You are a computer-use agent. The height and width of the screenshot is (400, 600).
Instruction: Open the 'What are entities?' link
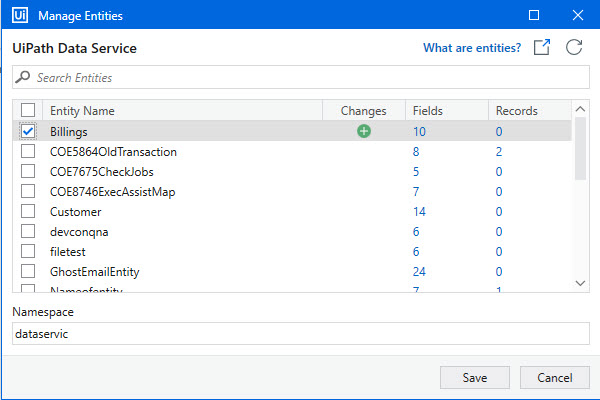472,48
